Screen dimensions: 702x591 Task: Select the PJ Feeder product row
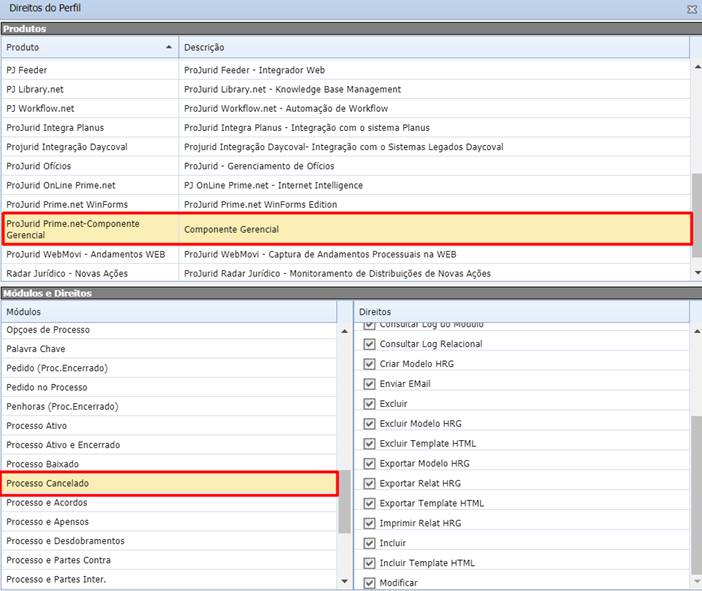click(345, 70)
